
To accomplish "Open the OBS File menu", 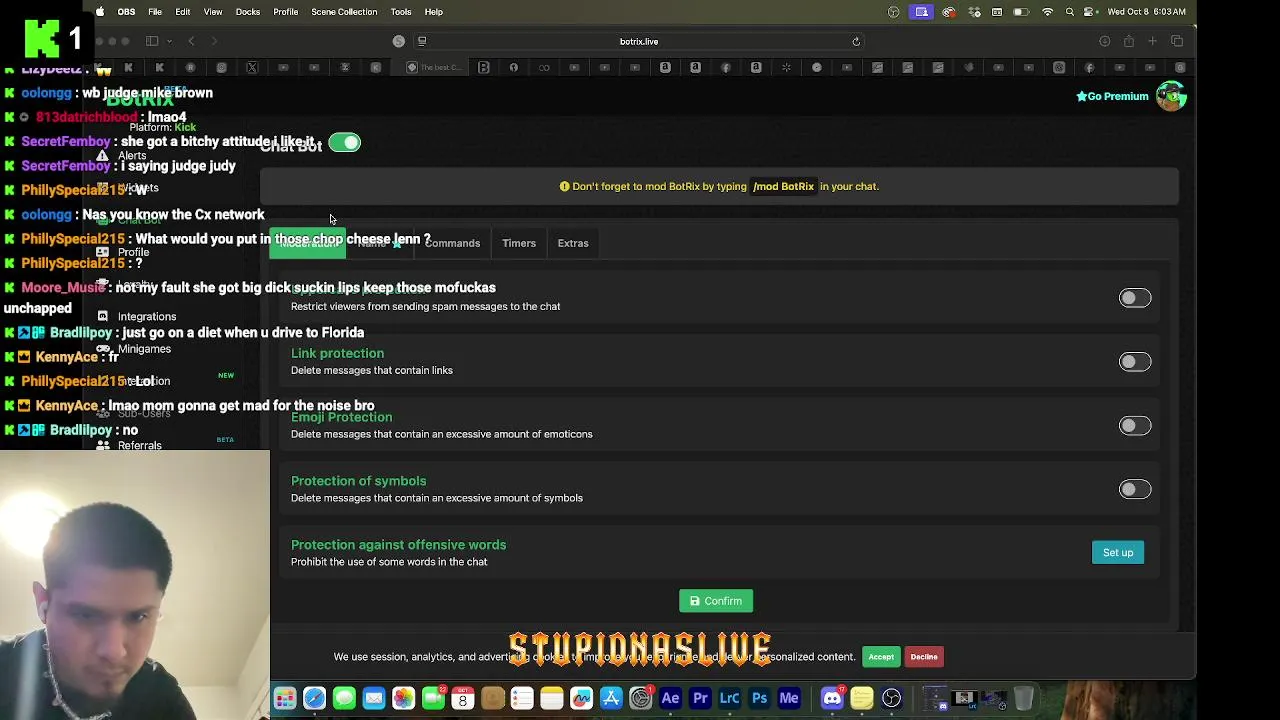I will tap(155, 12).
